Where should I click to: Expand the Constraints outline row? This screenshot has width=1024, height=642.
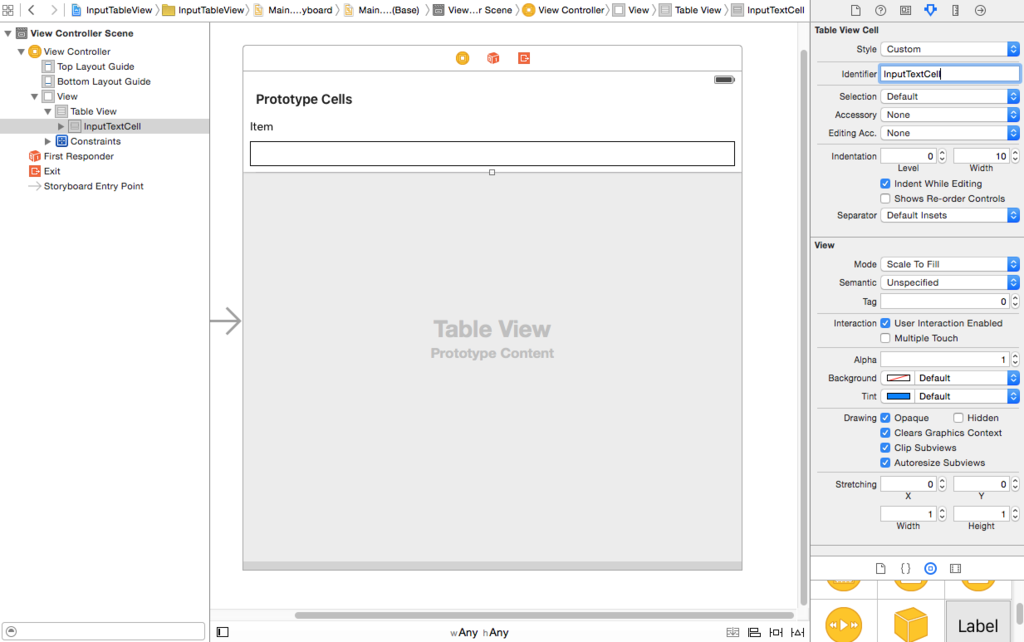(x=48, y=141)
